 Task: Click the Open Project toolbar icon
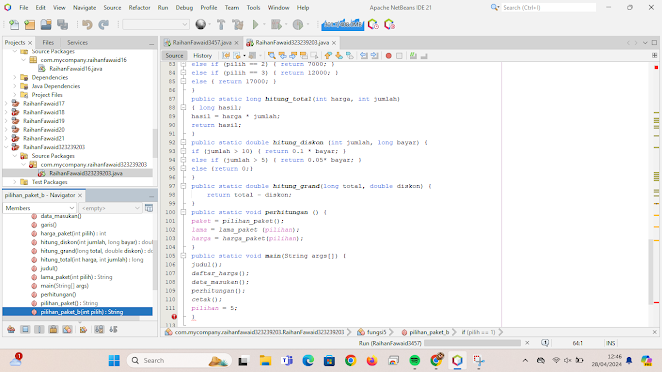pyautogui.click(x=46, y=25)
